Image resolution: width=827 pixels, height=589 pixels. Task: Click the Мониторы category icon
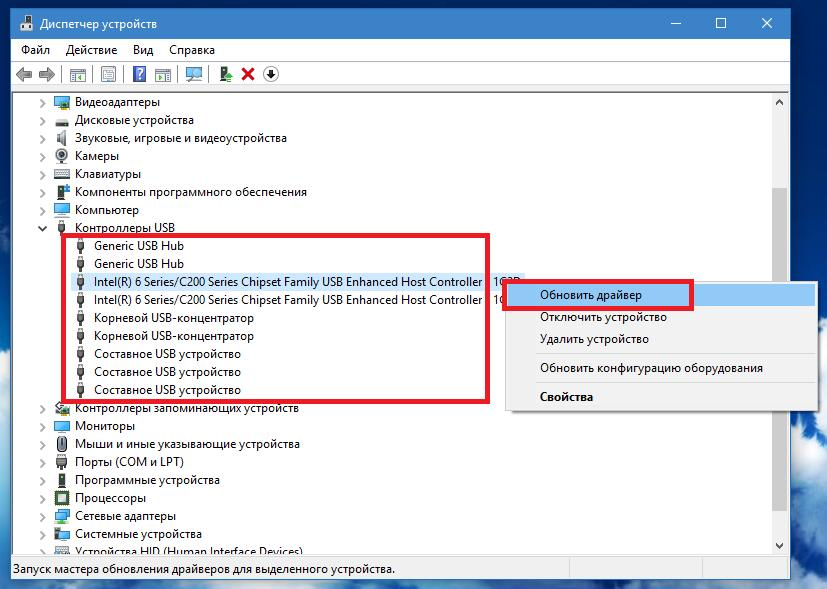(62, 426)
